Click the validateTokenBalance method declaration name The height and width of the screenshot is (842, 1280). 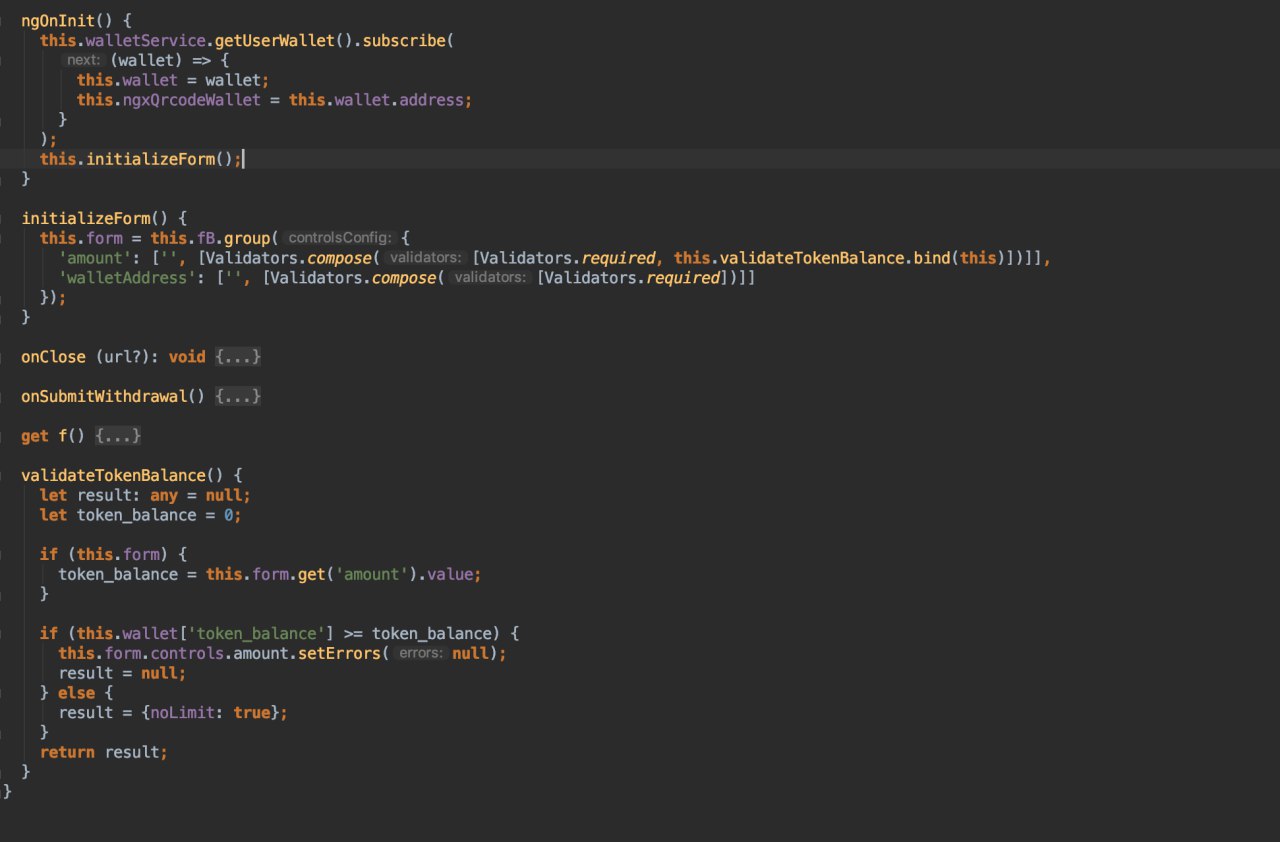tap(114, 475)
